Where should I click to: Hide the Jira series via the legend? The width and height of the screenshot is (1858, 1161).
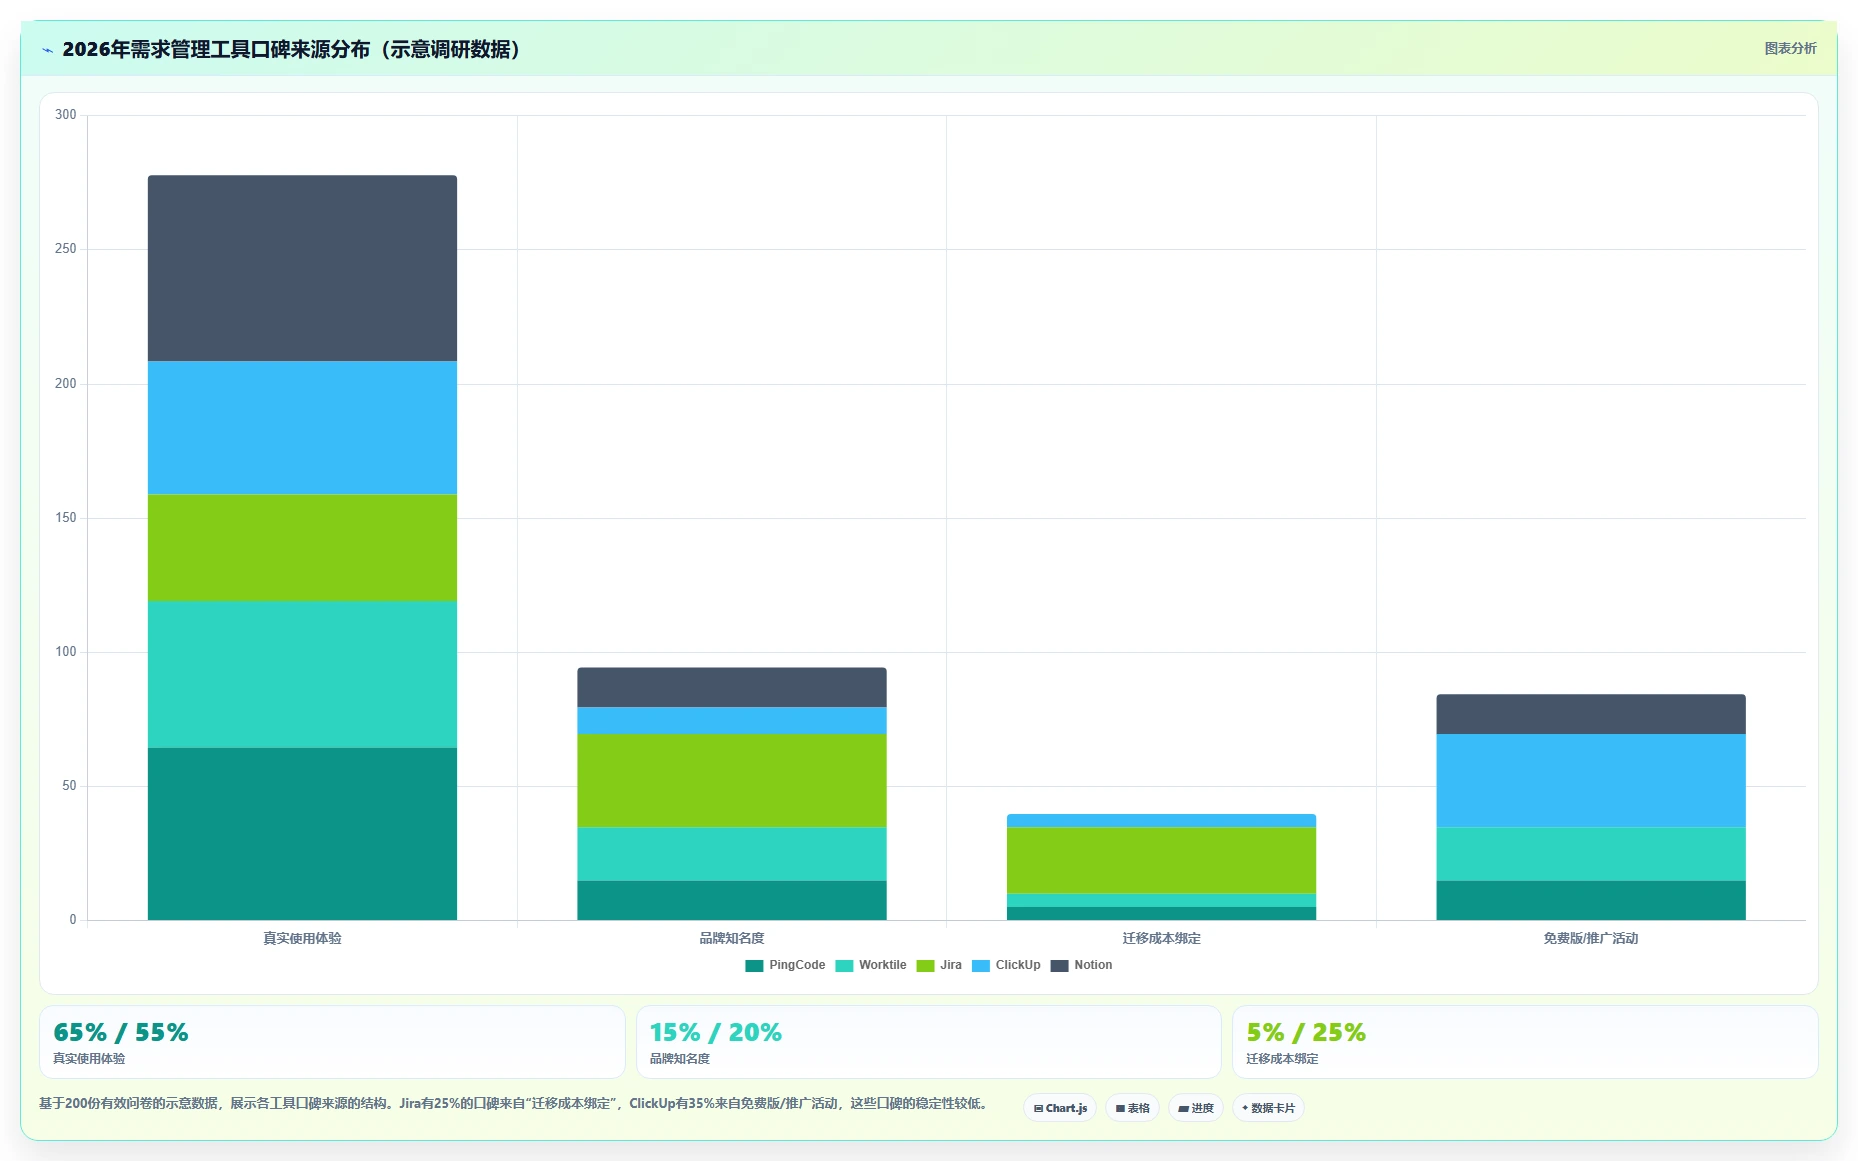point(939,965)
